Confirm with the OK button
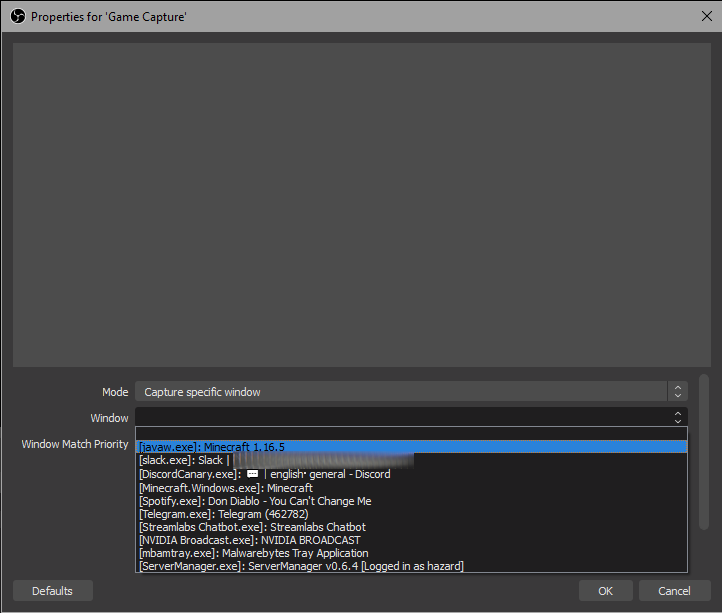The height and width of the screenshot is (613, 722). (605, 590)
